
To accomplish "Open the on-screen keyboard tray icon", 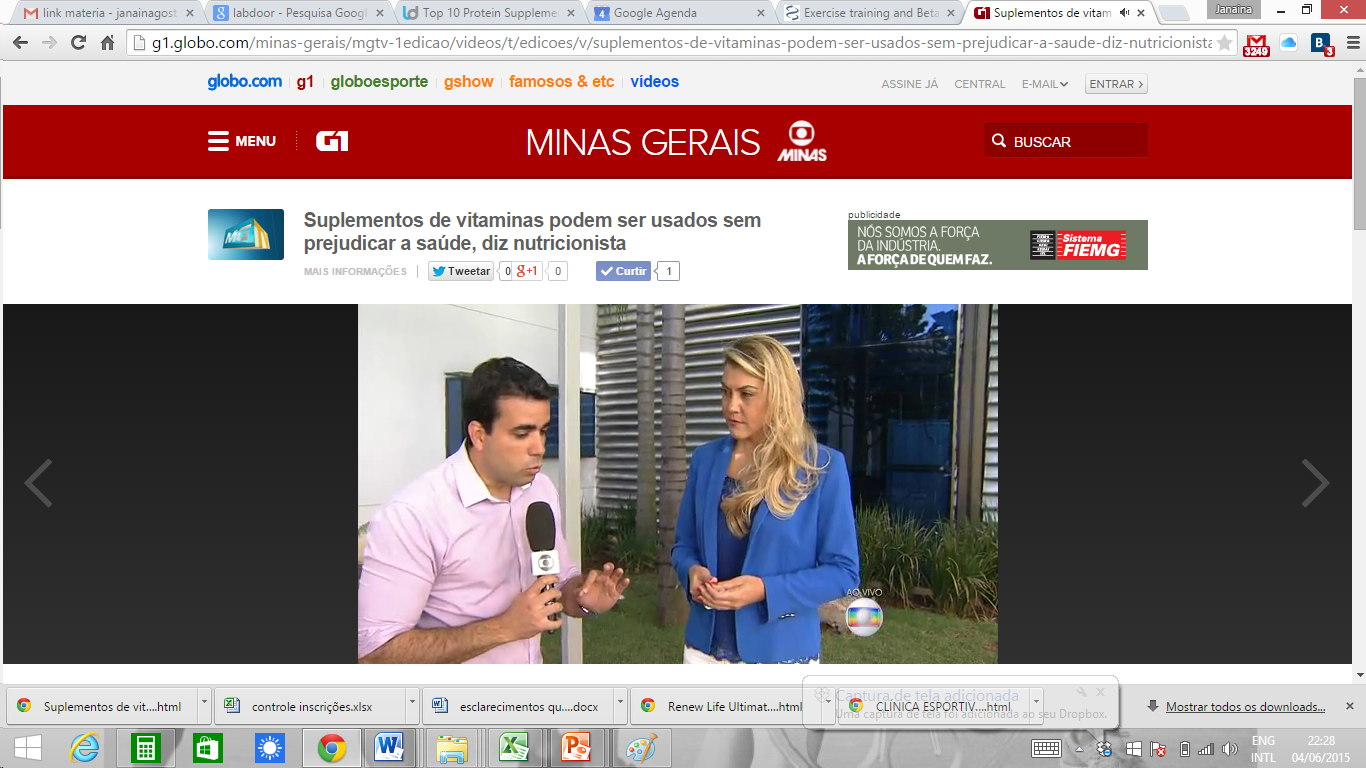I will click(1046, 749).
